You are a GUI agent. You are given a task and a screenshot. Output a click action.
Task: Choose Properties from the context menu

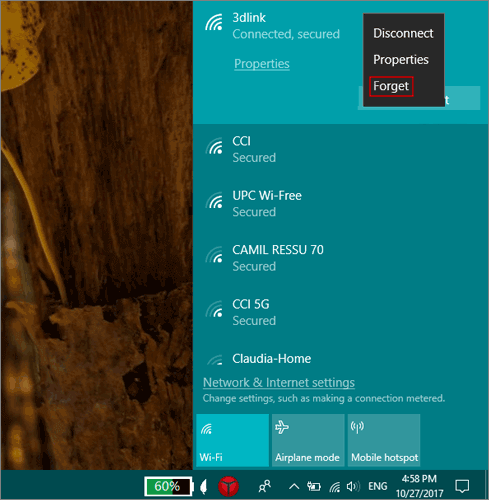401,60
